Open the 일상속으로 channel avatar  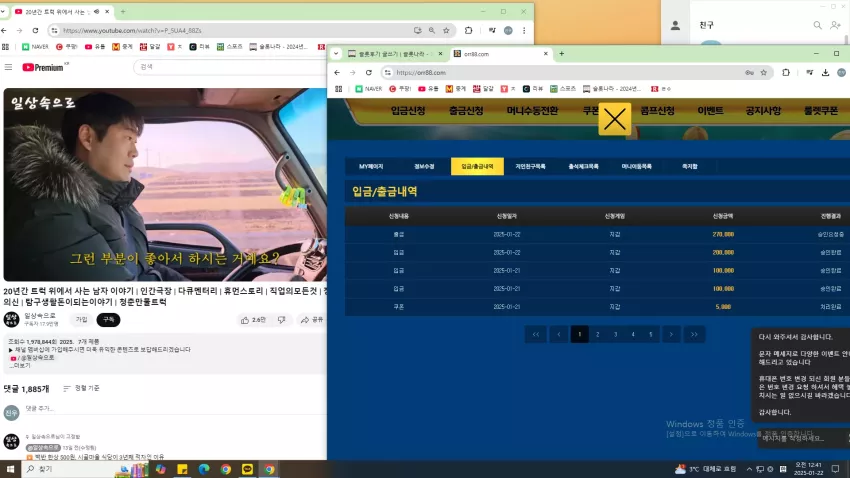[x=11, y=320]
